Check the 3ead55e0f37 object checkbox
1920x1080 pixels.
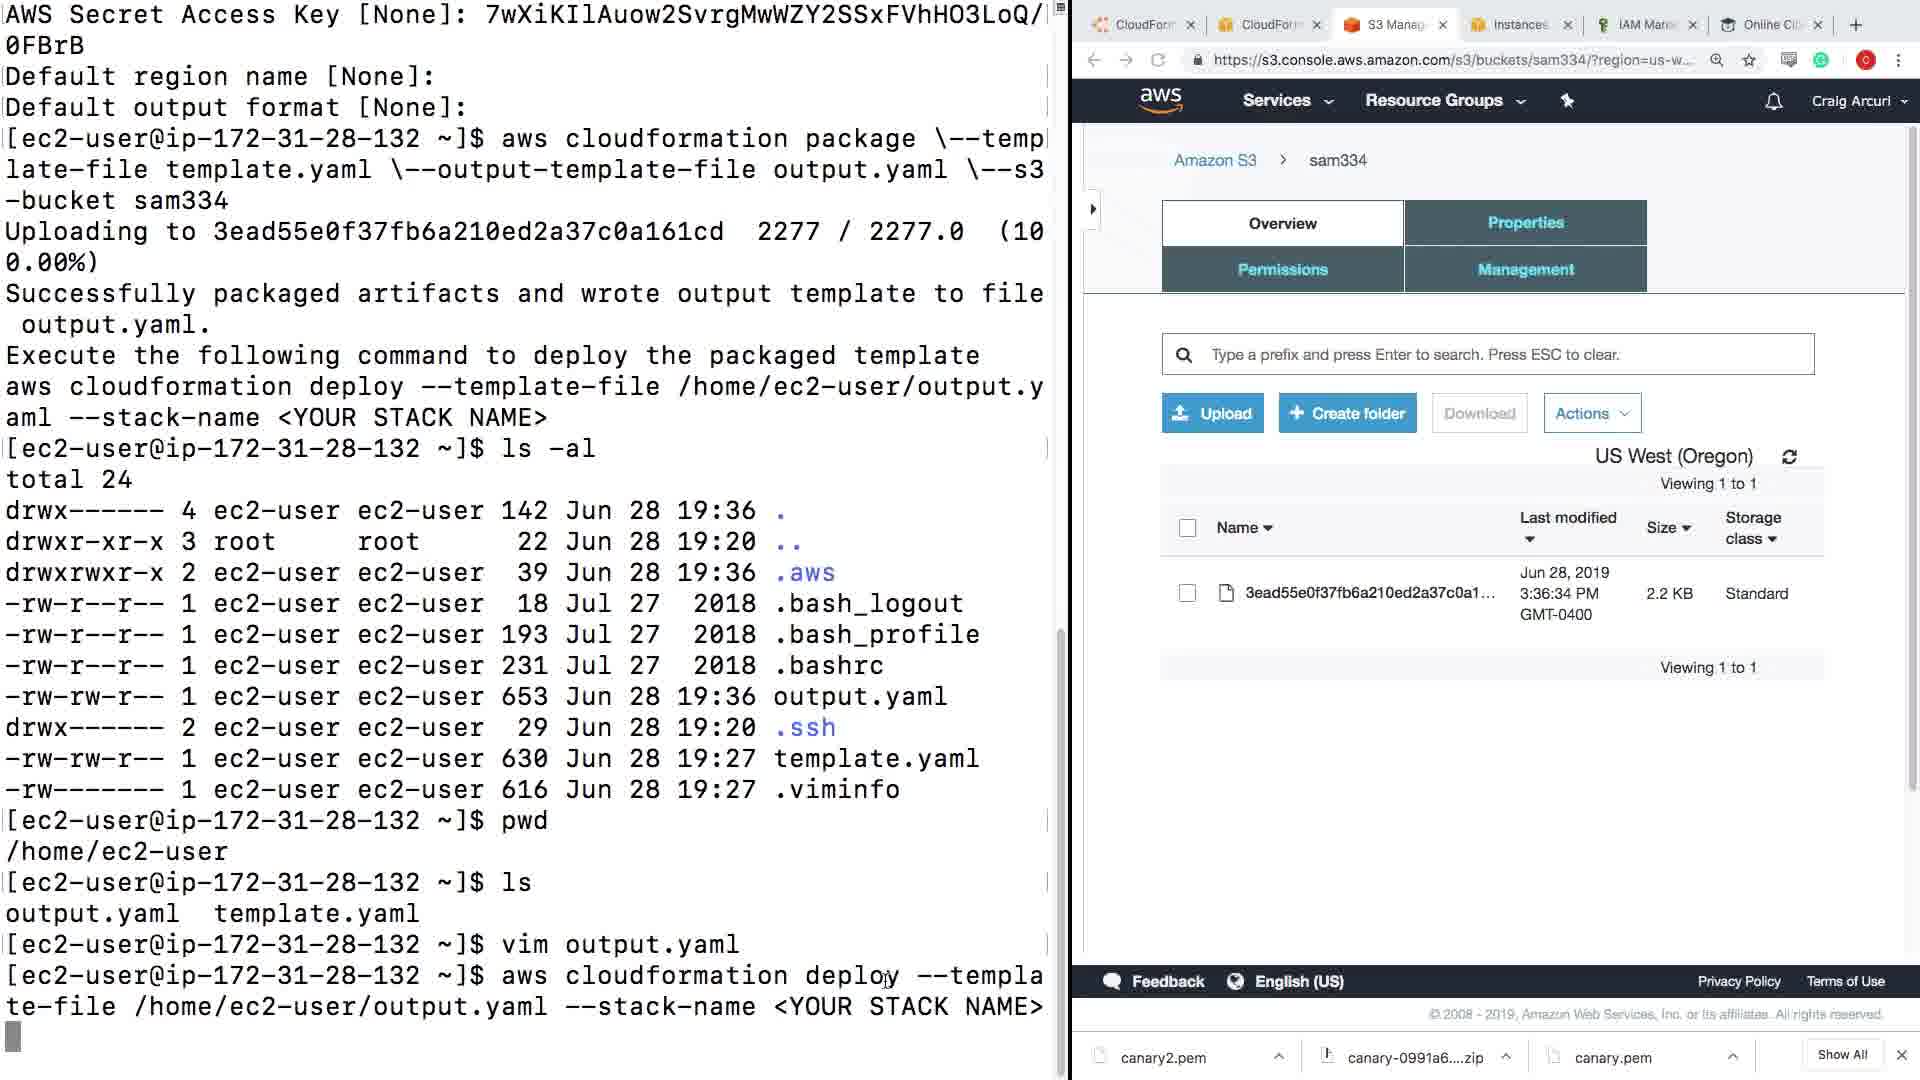click(1187, 593)
